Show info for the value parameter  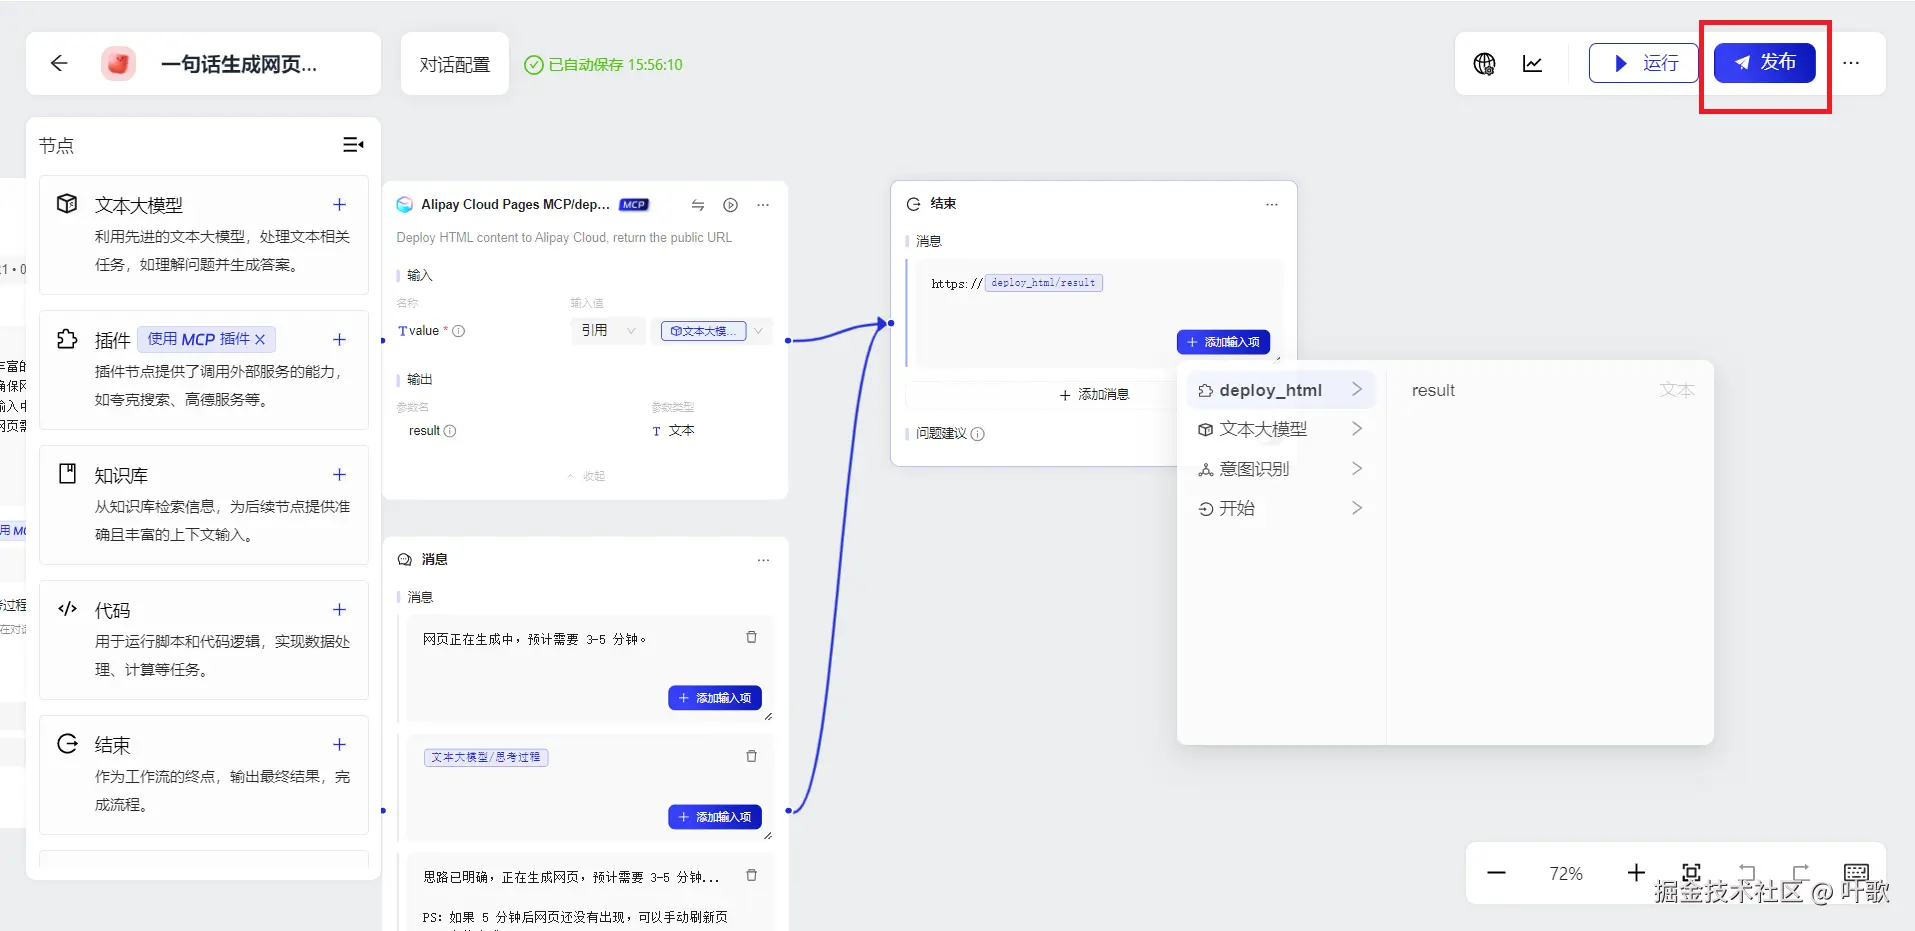(x=459, y=331)
